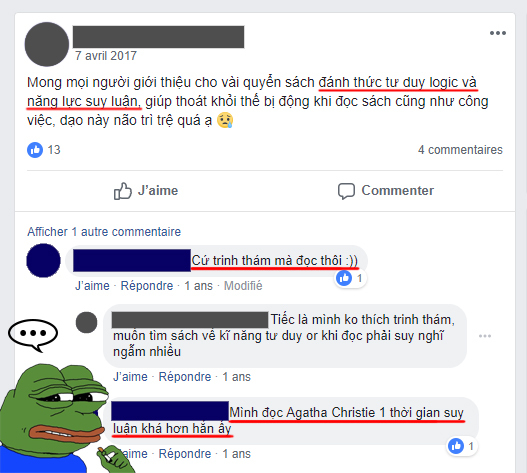Click Répondre under the 'Cứ trinh thám' comment
This screenshot has height=473, width=527.
coord(147,286)
